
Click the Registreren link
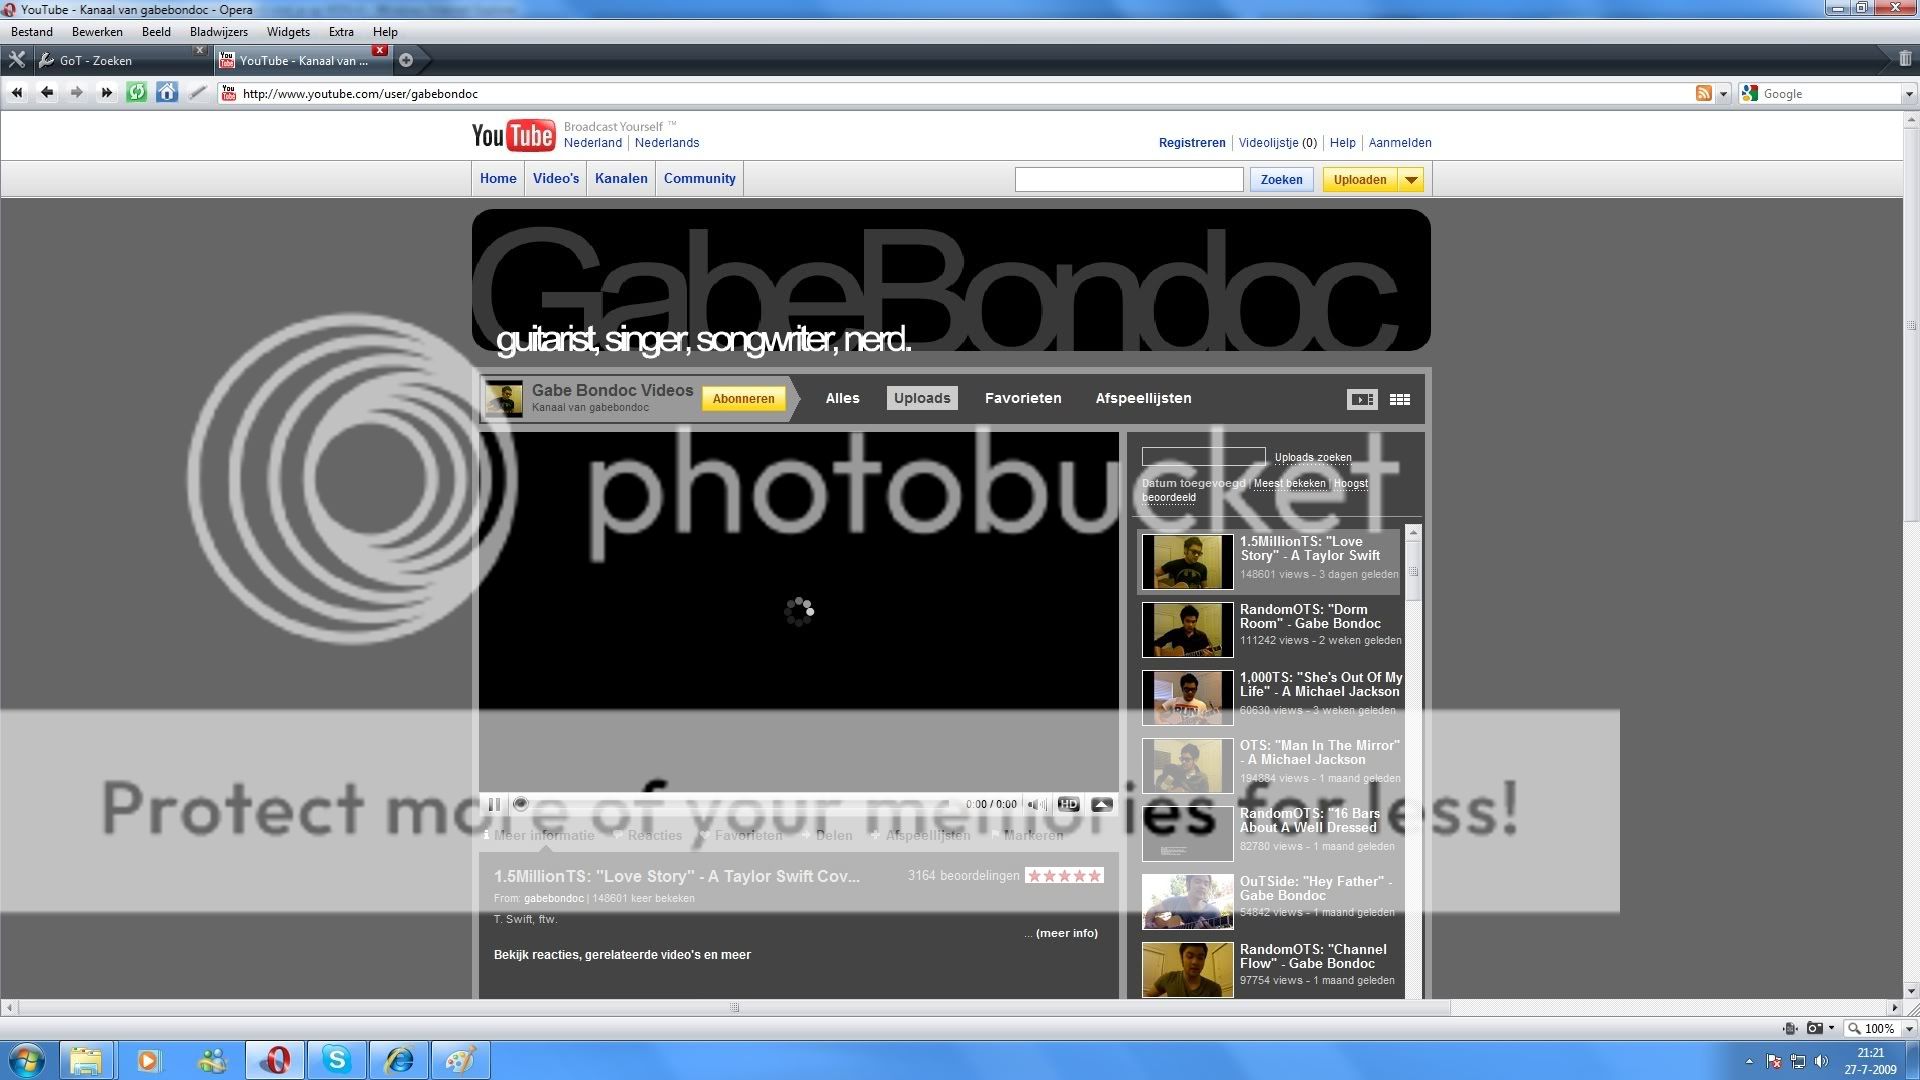click(x=1192, y=143)
